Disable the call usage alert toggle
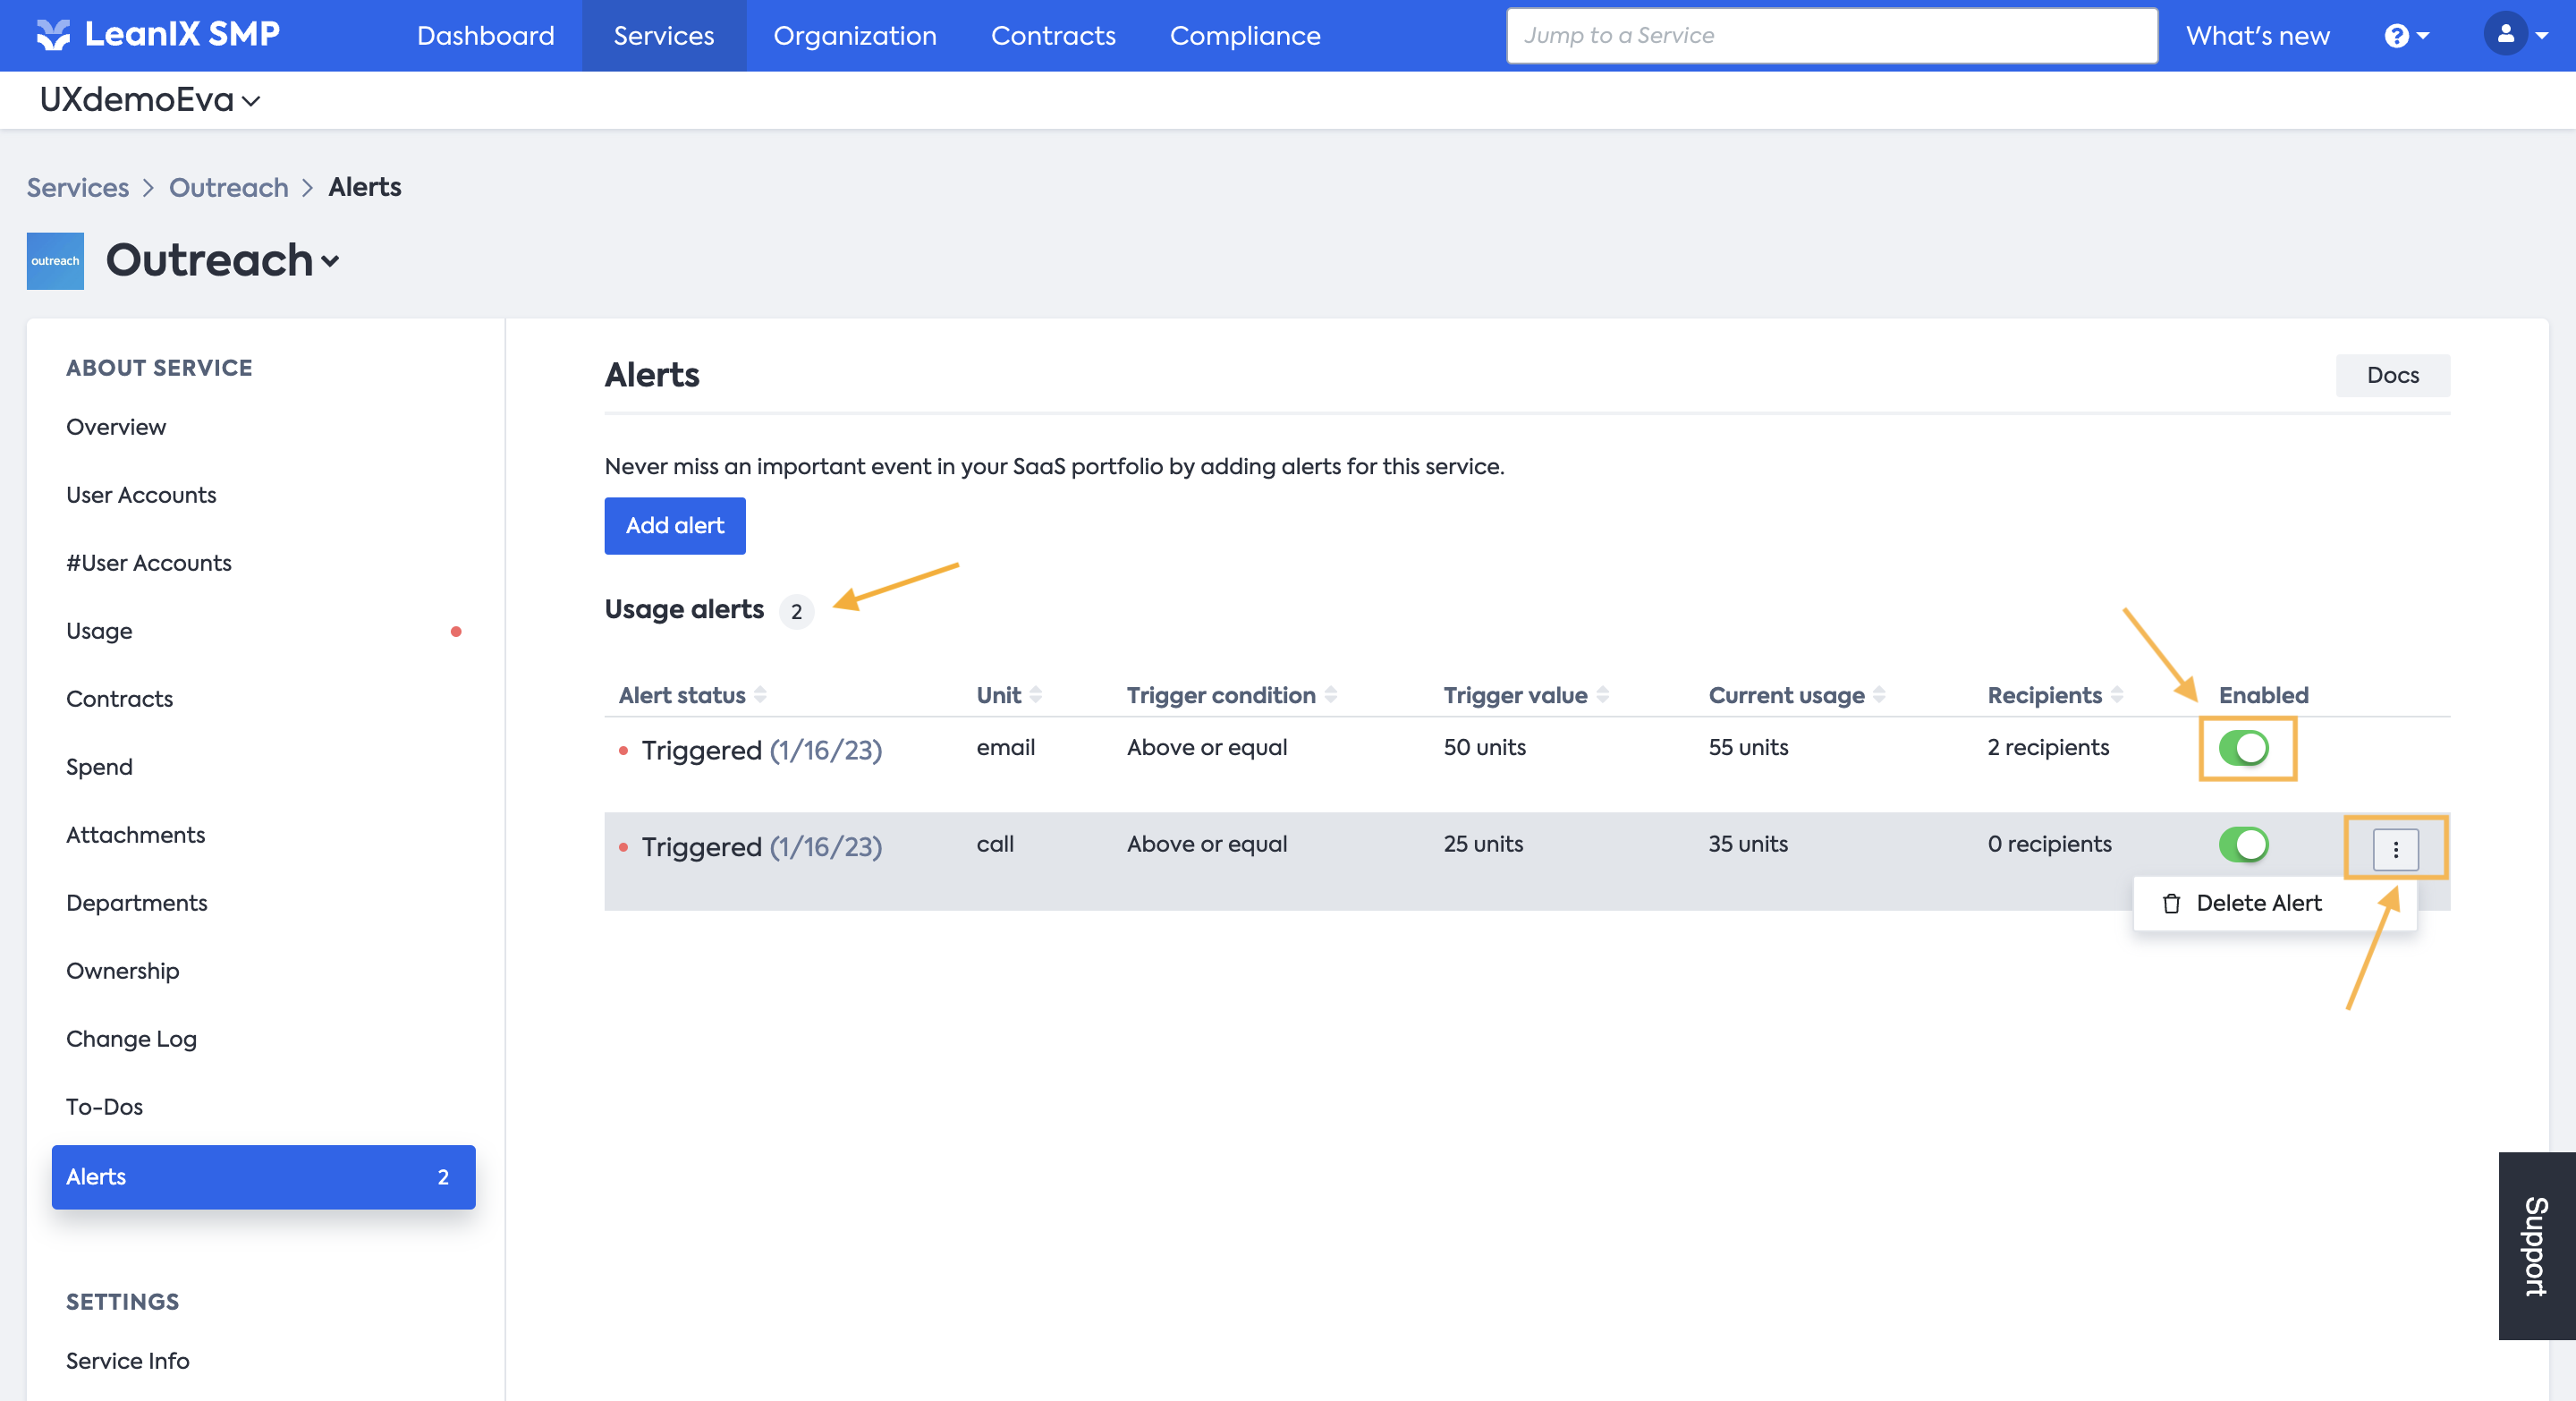This screenshot has height=1401, width=2576. [x=2243, y=844]
